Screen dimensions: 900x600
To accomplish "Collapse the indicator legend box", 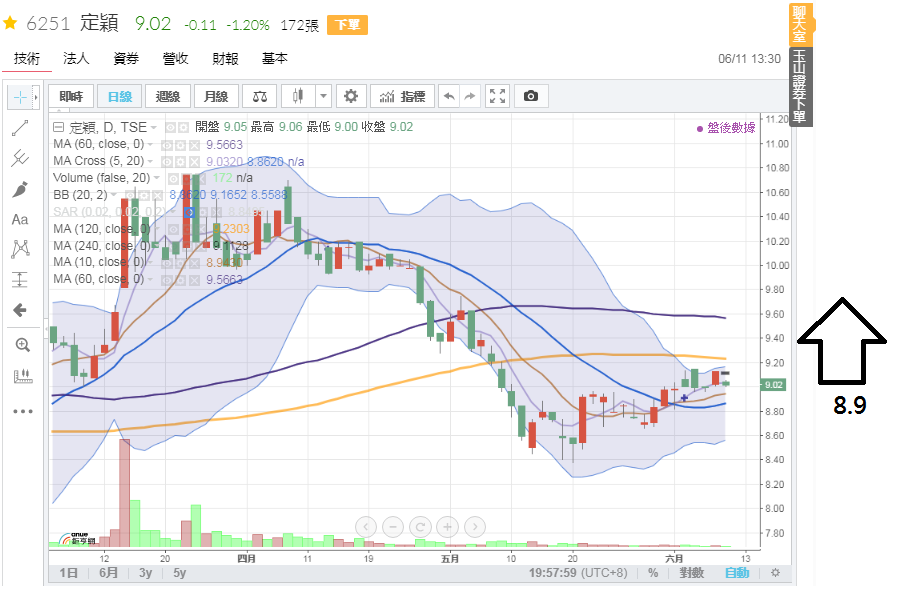I will coord(58,127).
